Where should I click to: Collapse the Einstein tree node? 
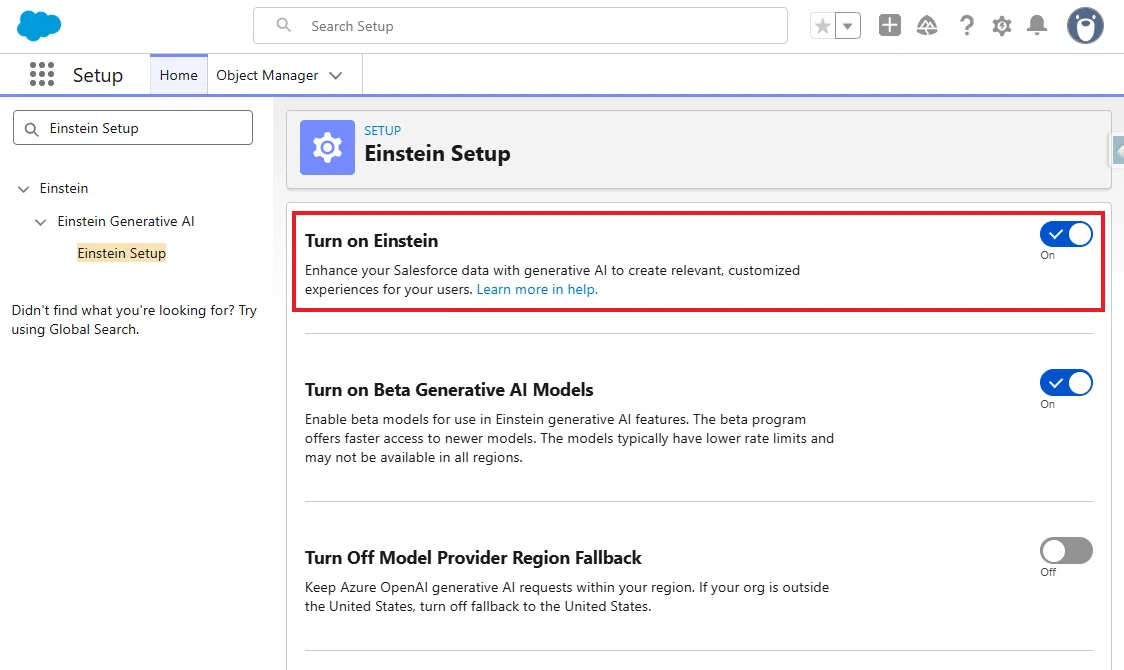[24, 189]
